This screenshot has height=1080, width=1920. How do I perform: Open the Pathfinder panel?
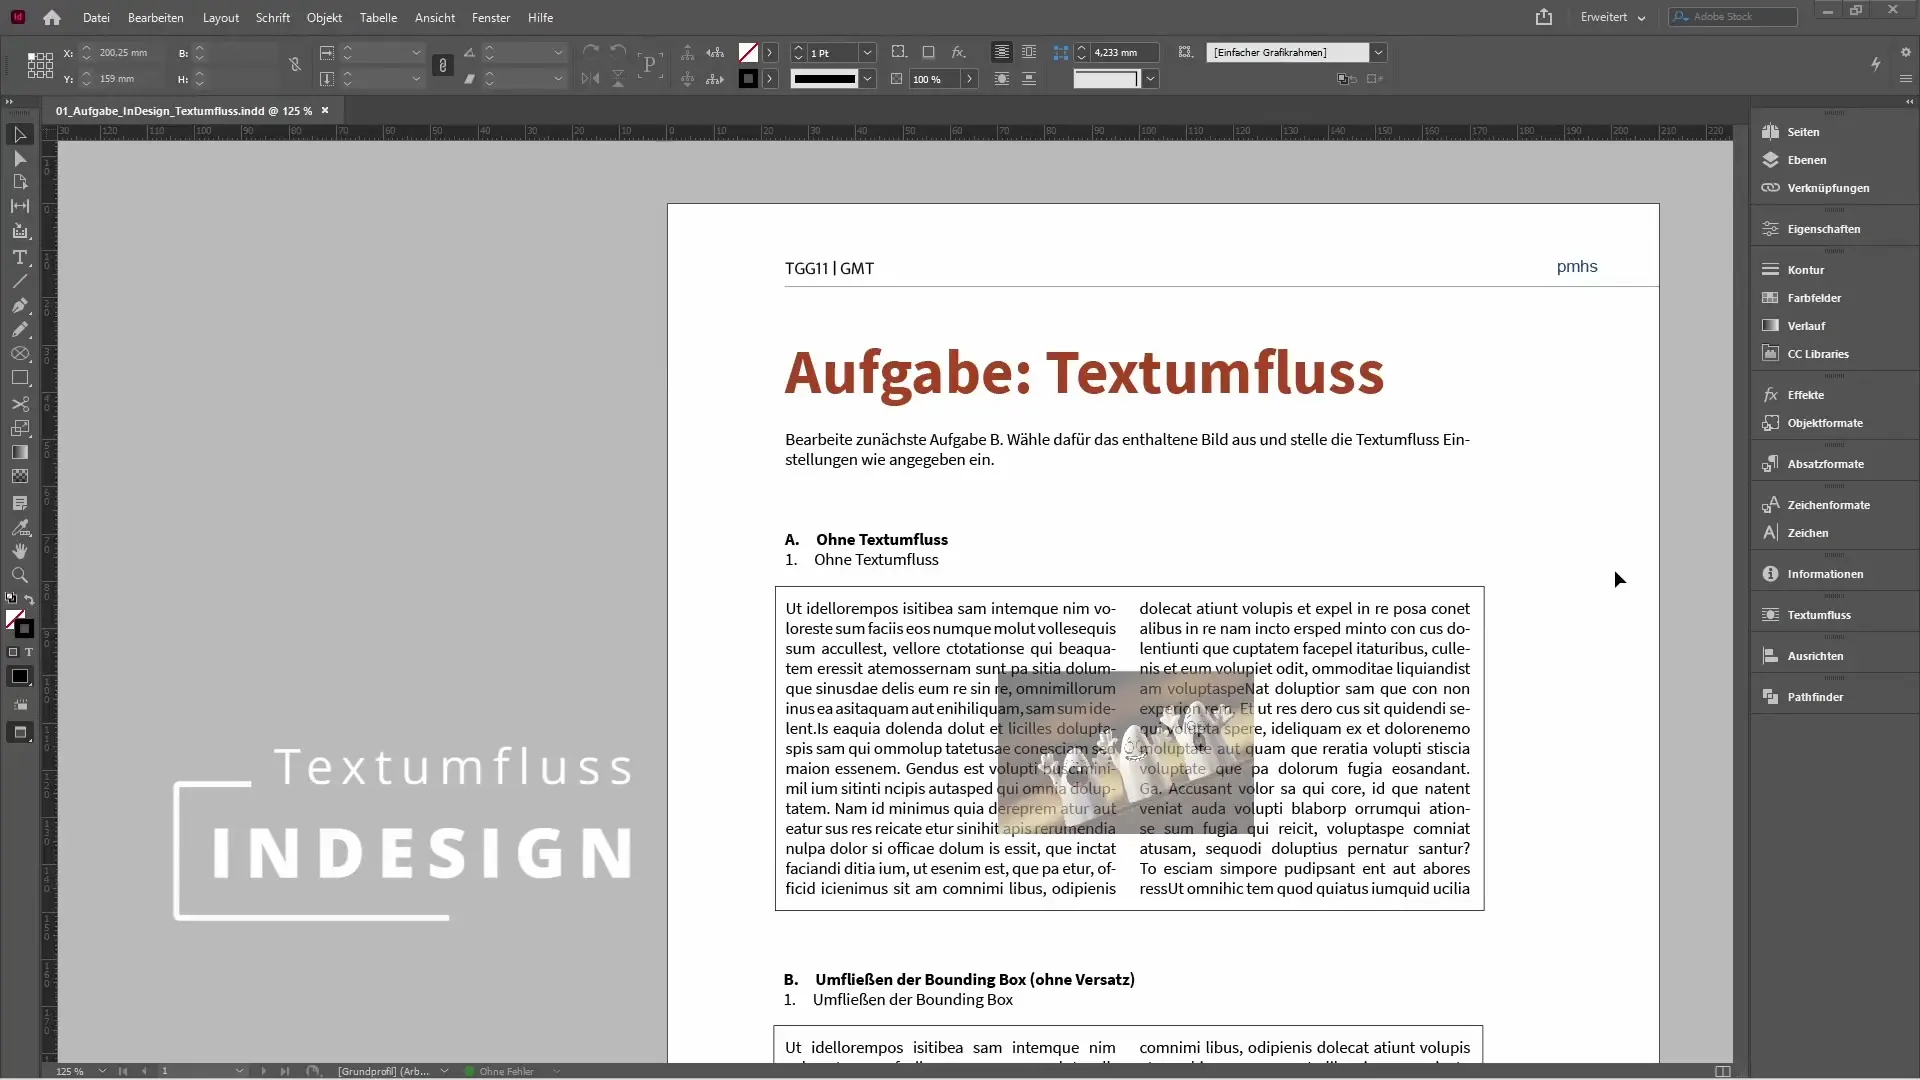coord(1814,697)
